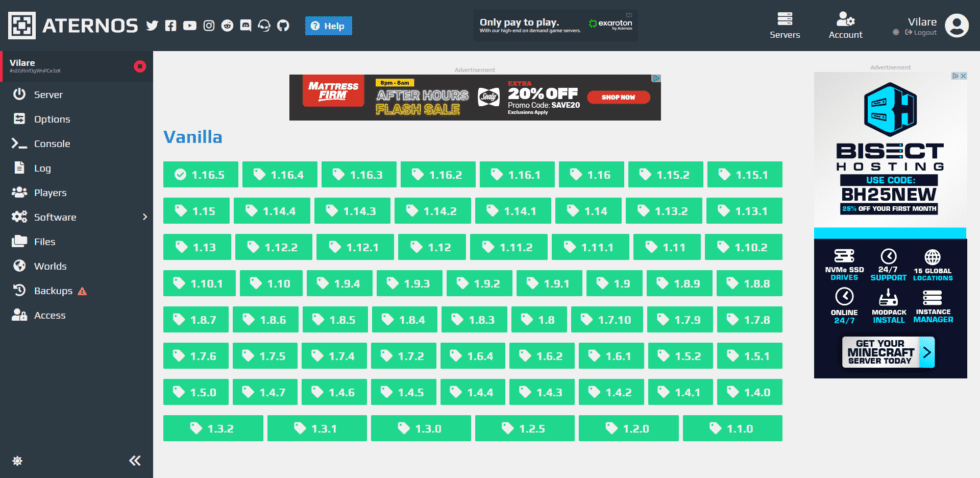Choose Vanilla version 1.6.4
Image resolution: width=980 pixels, height=478 pixels.
(x=472, y=356)
